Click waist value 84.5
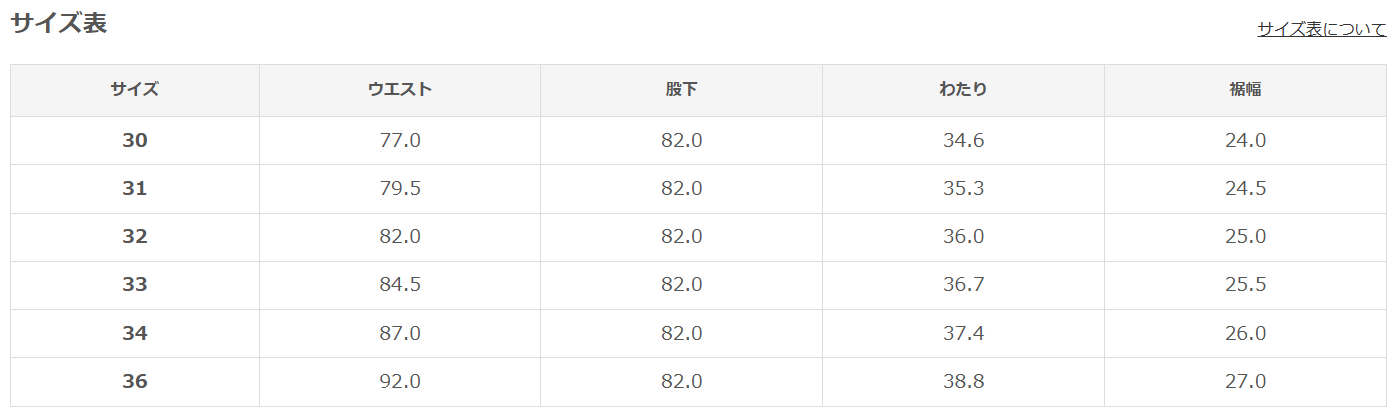This screenshot has width=1393, height=415. click(x=400, y=285)
